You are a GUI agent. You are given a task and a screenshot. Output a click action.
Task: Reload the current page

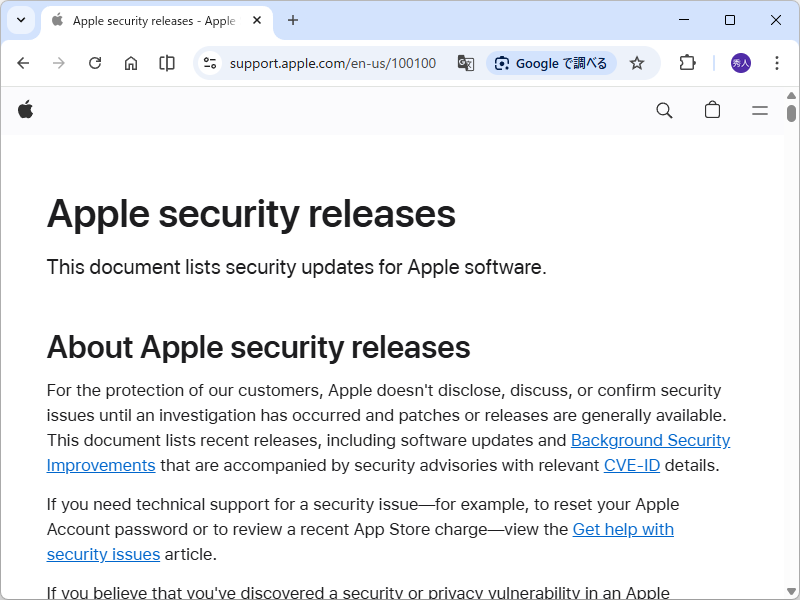tap(95, 62)
